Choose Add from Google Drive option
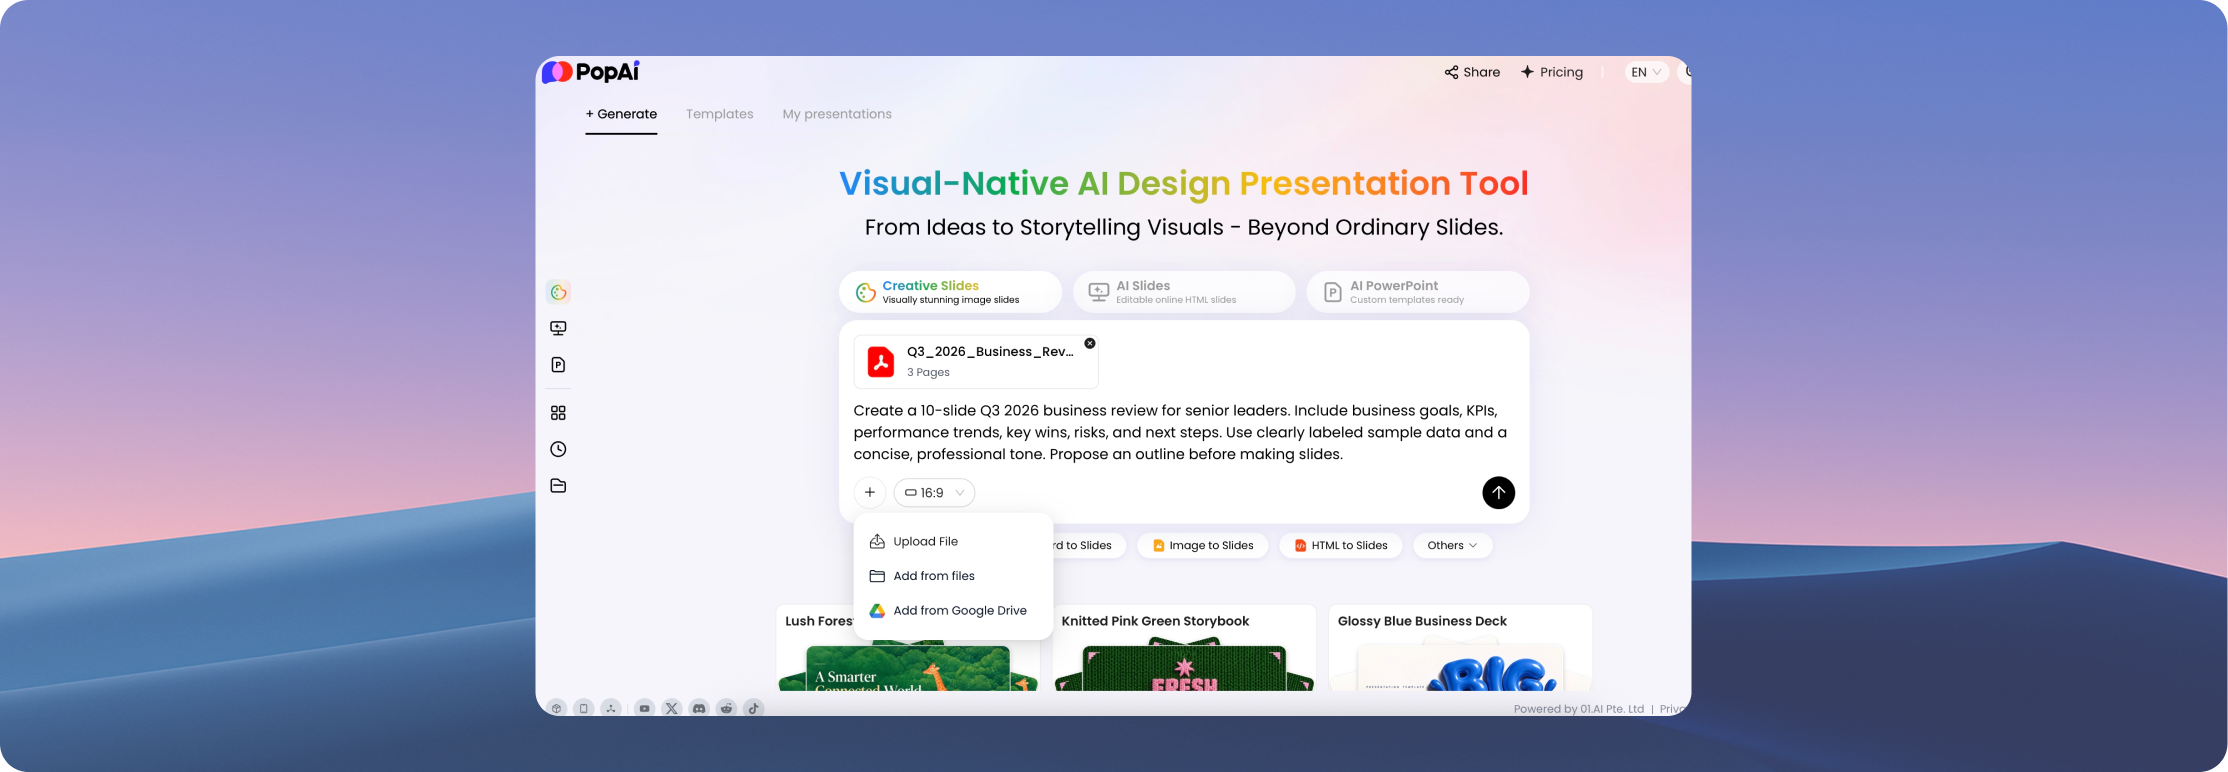 pyautogui.click(x=953, y=610)
